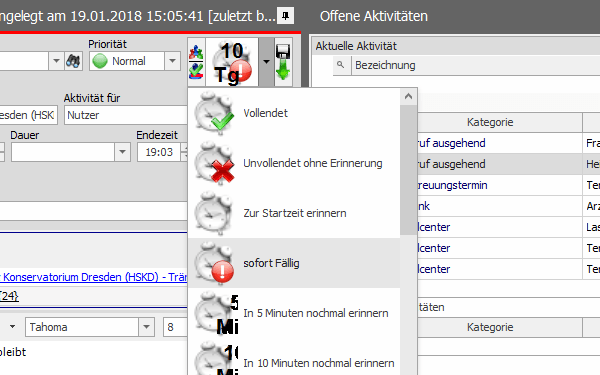Screen dimensions: 600x375
Task: Open the Konservatorium Dresden (HSKD) link
Action: [x=93, y=277]
